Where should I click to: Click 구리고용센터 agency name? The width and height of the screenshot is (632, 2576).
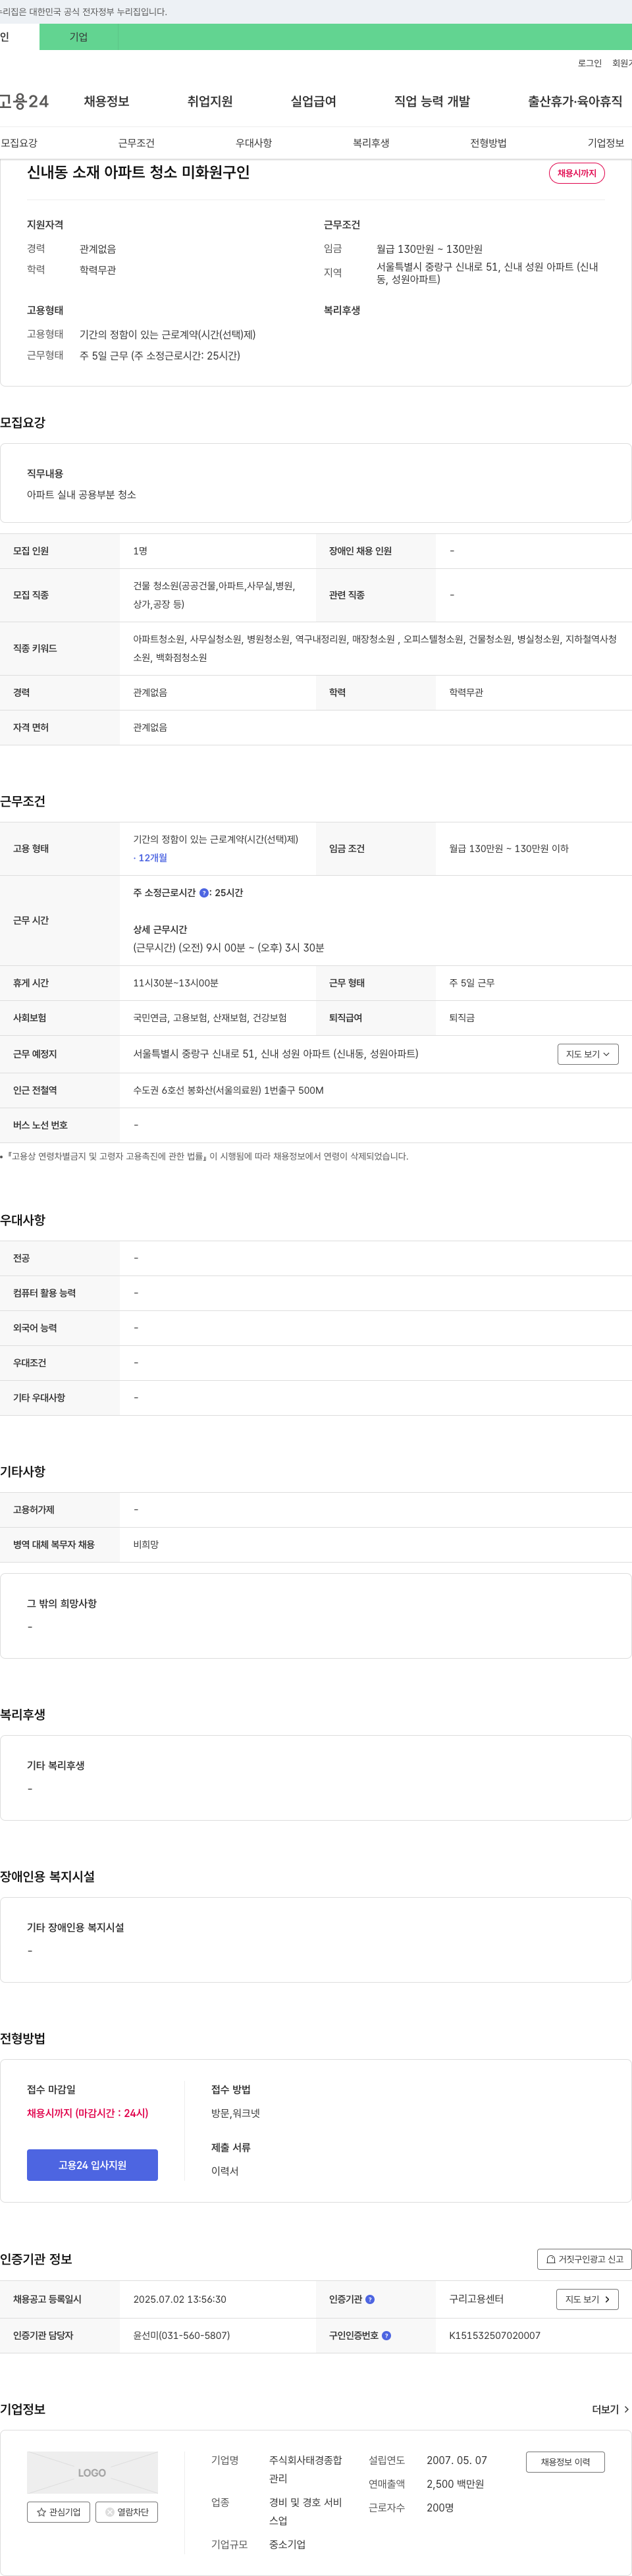click(x=476, y=2299)
